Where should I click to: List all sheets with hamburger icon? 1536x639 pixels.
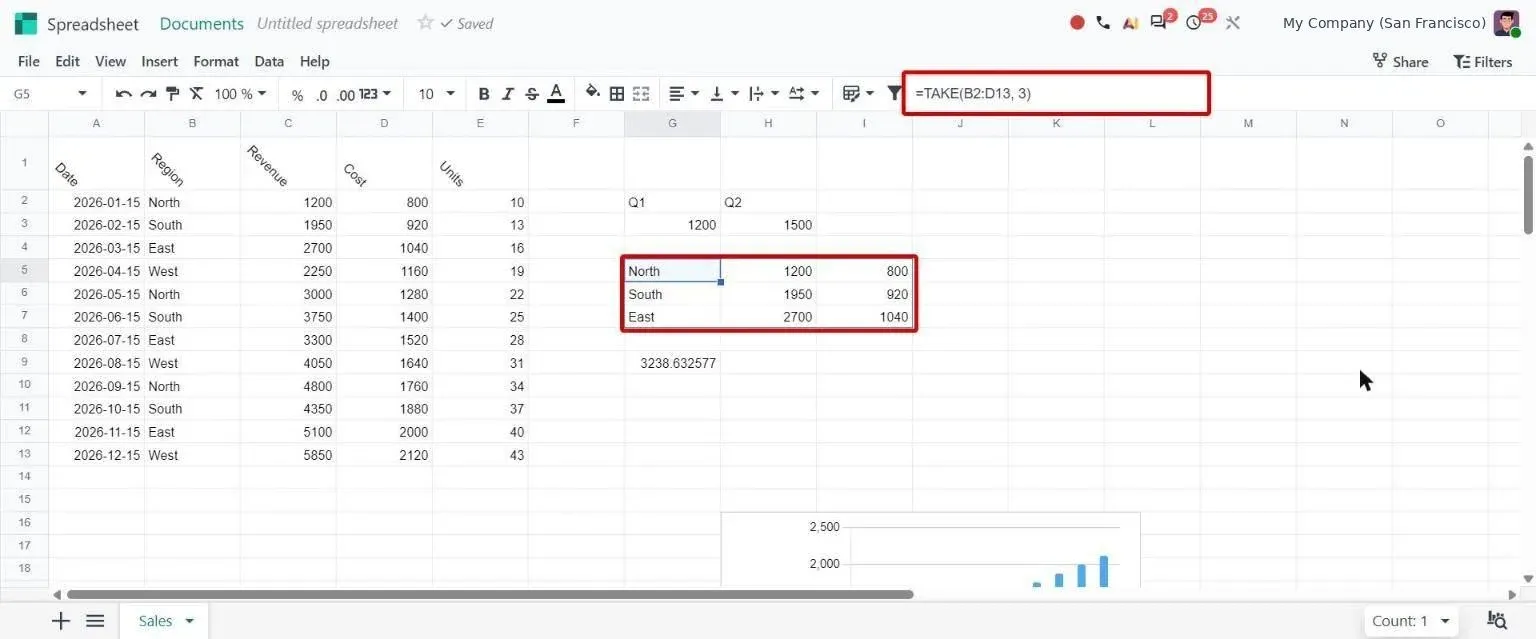95,621
